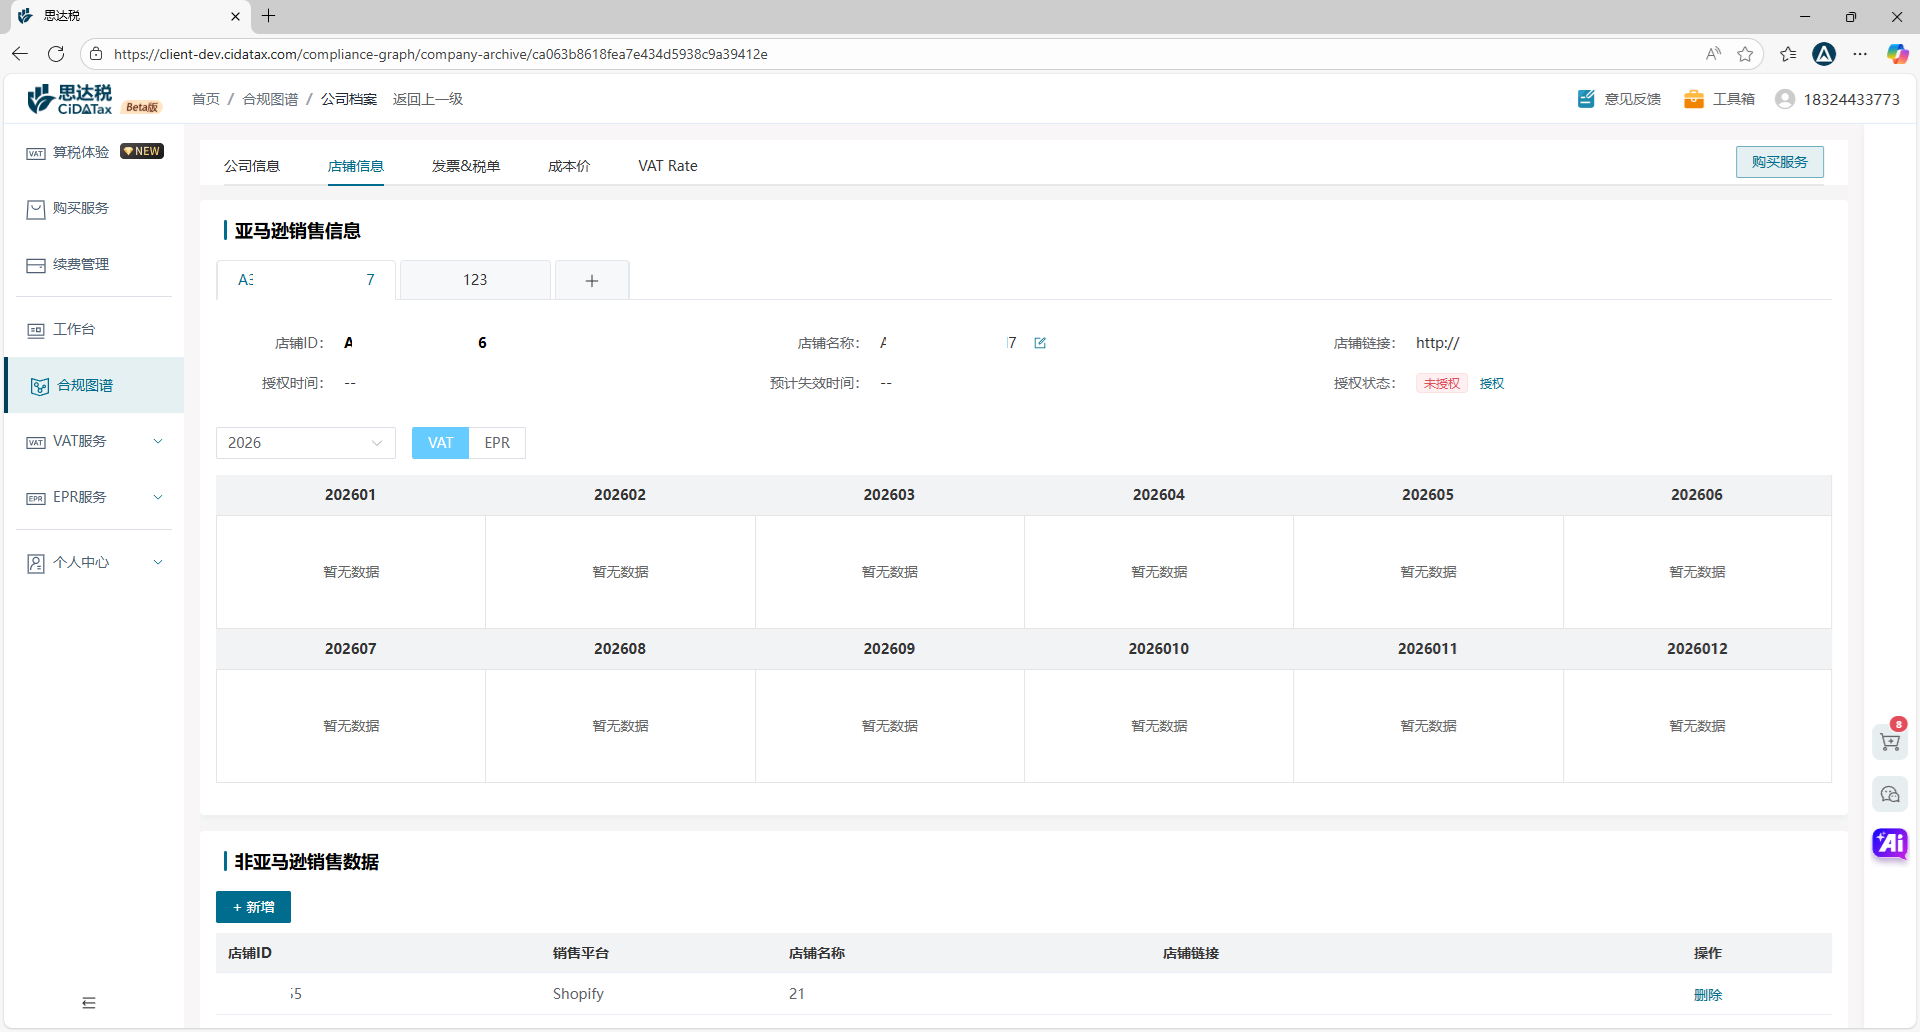Image resolution: width=1920 pixels, height=1032 pixels.
Task: Click the 新增 button under non-Amazon sales
Action: point(253,907)
